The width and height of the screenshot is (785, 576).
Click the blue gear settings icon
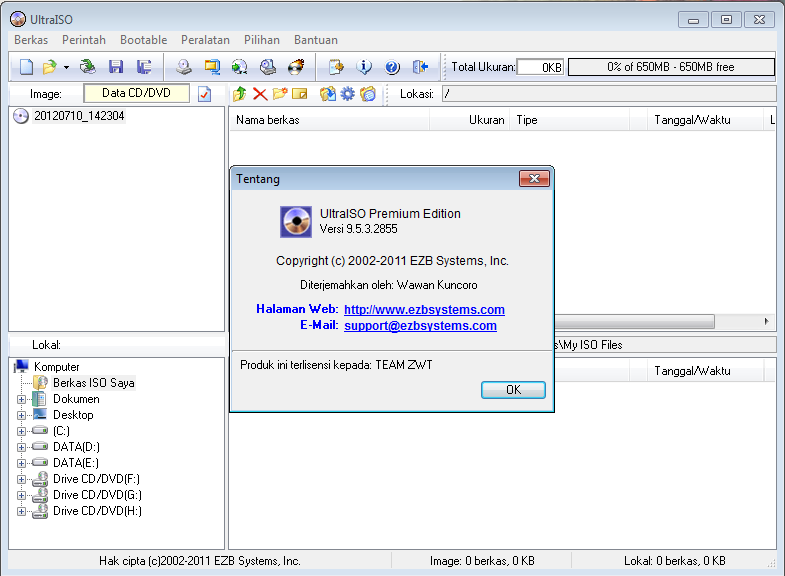coord(347,94)
